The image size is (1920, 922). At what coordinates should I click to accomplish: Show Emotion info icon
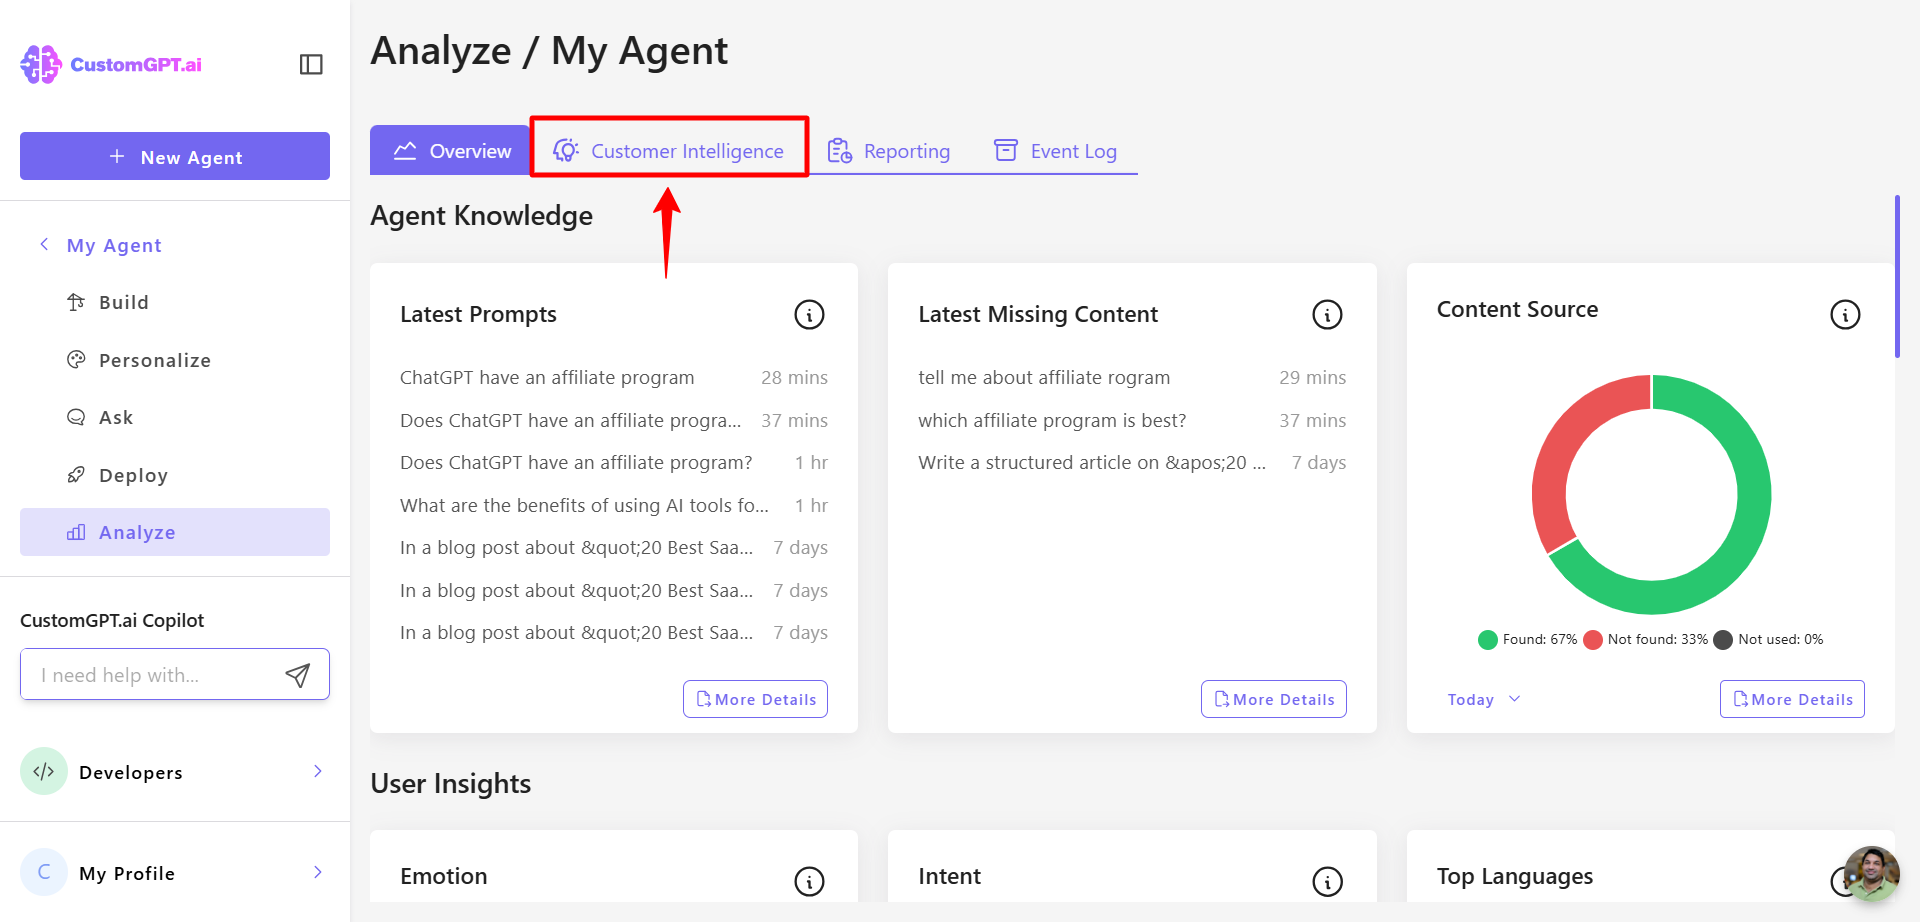pos(809,881)
